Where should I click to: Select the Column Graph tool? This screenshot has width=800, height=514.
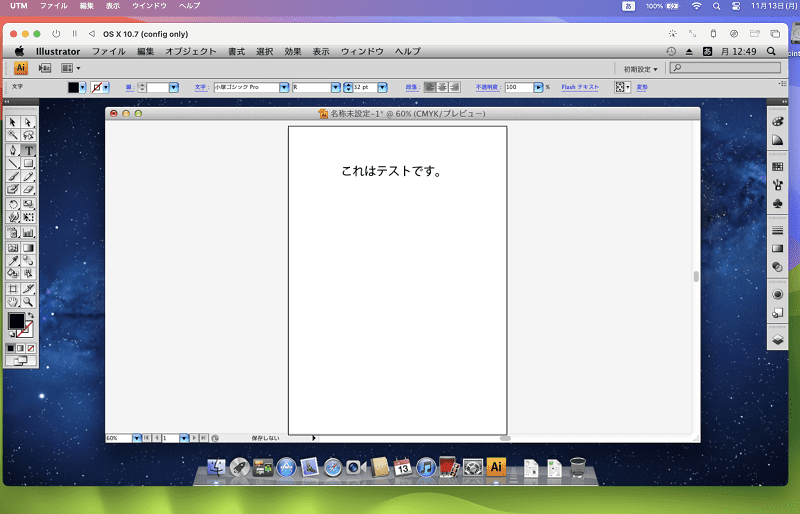pyautogui.click(x=28, y=233)
